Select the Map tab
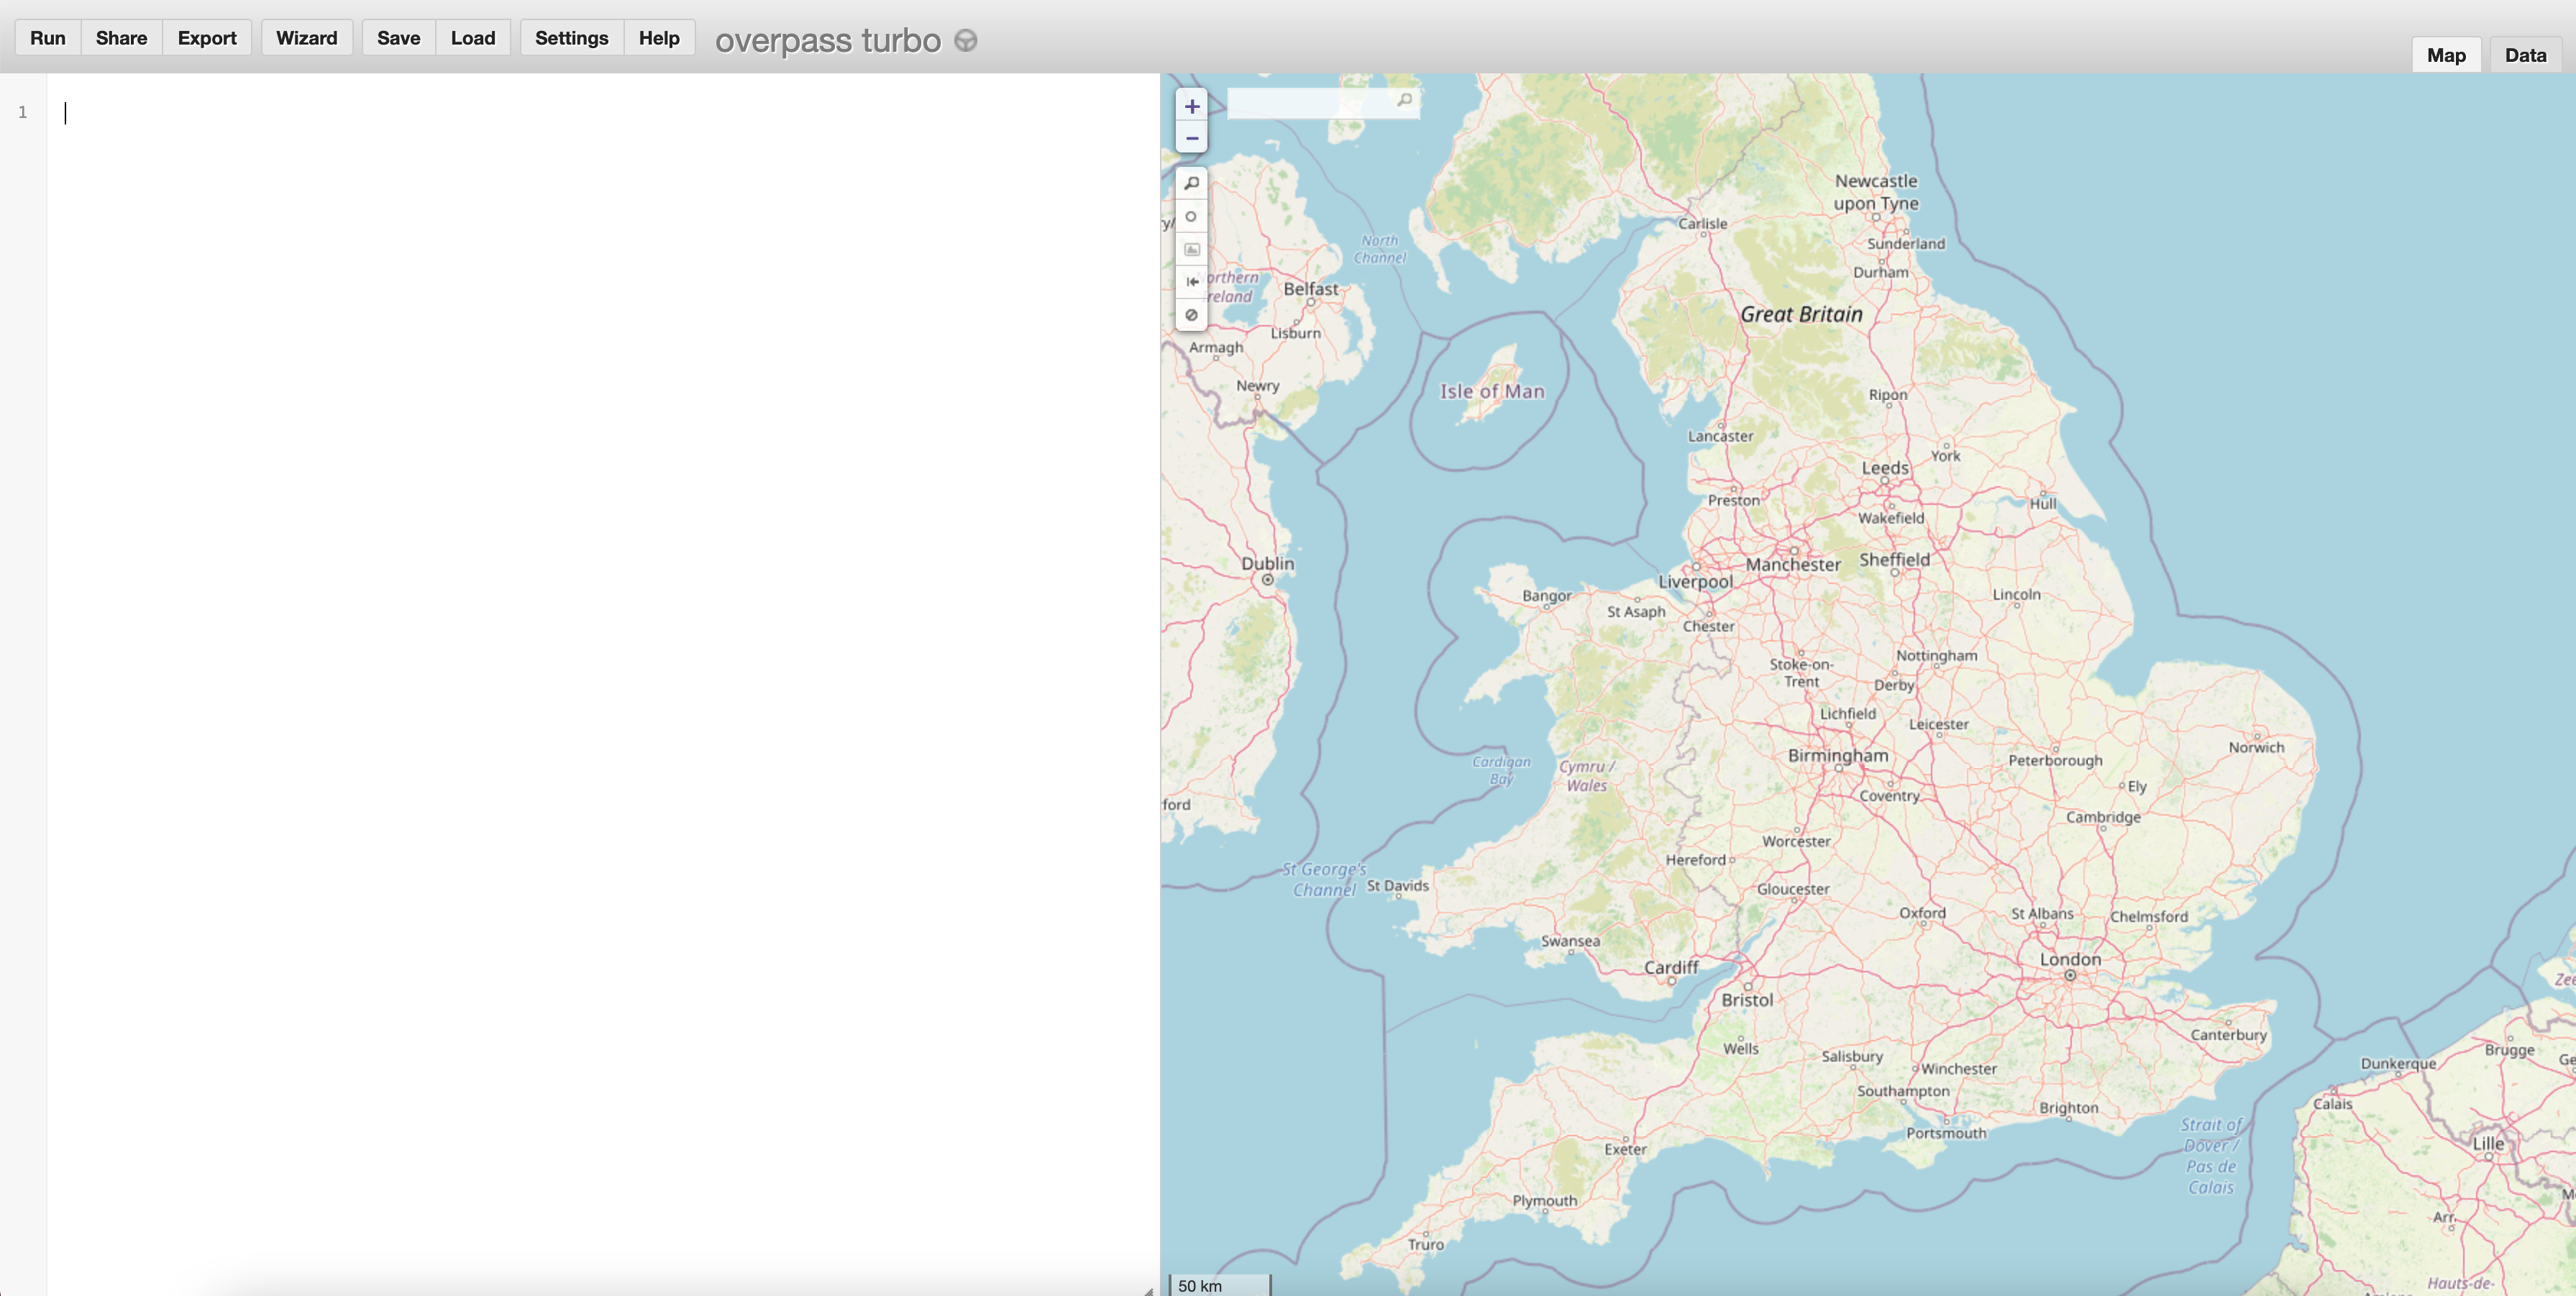Image resolution: width=2576 pixels, height=1296 pixels. coord(2447,54)
